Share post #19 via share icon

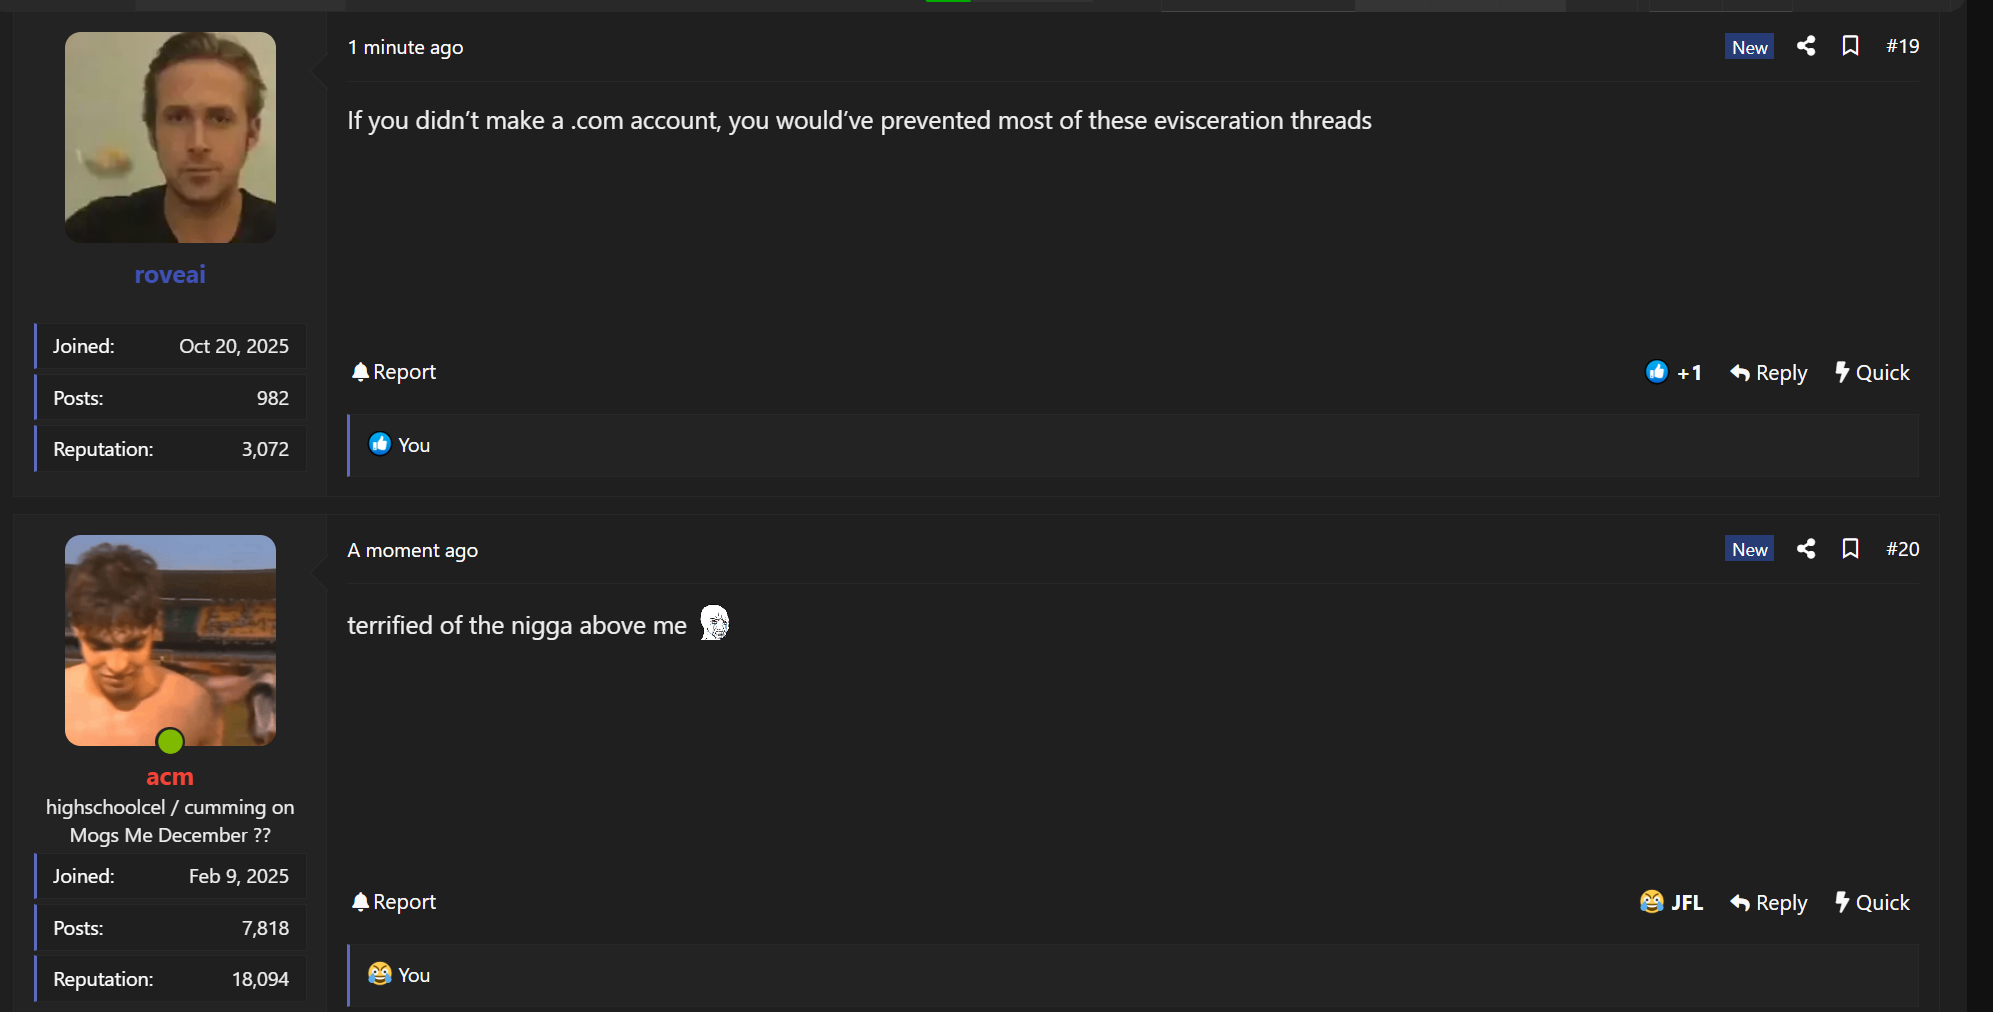coord(1806,46)
